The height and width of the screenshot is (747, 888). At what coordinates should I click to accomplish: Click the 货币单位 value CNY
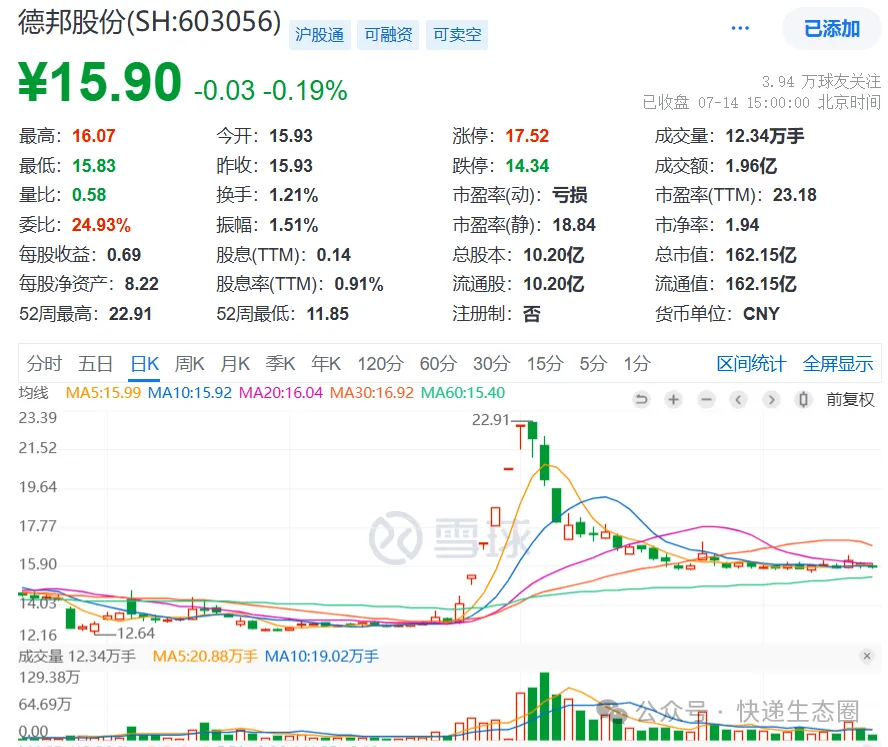coord(761,314)
